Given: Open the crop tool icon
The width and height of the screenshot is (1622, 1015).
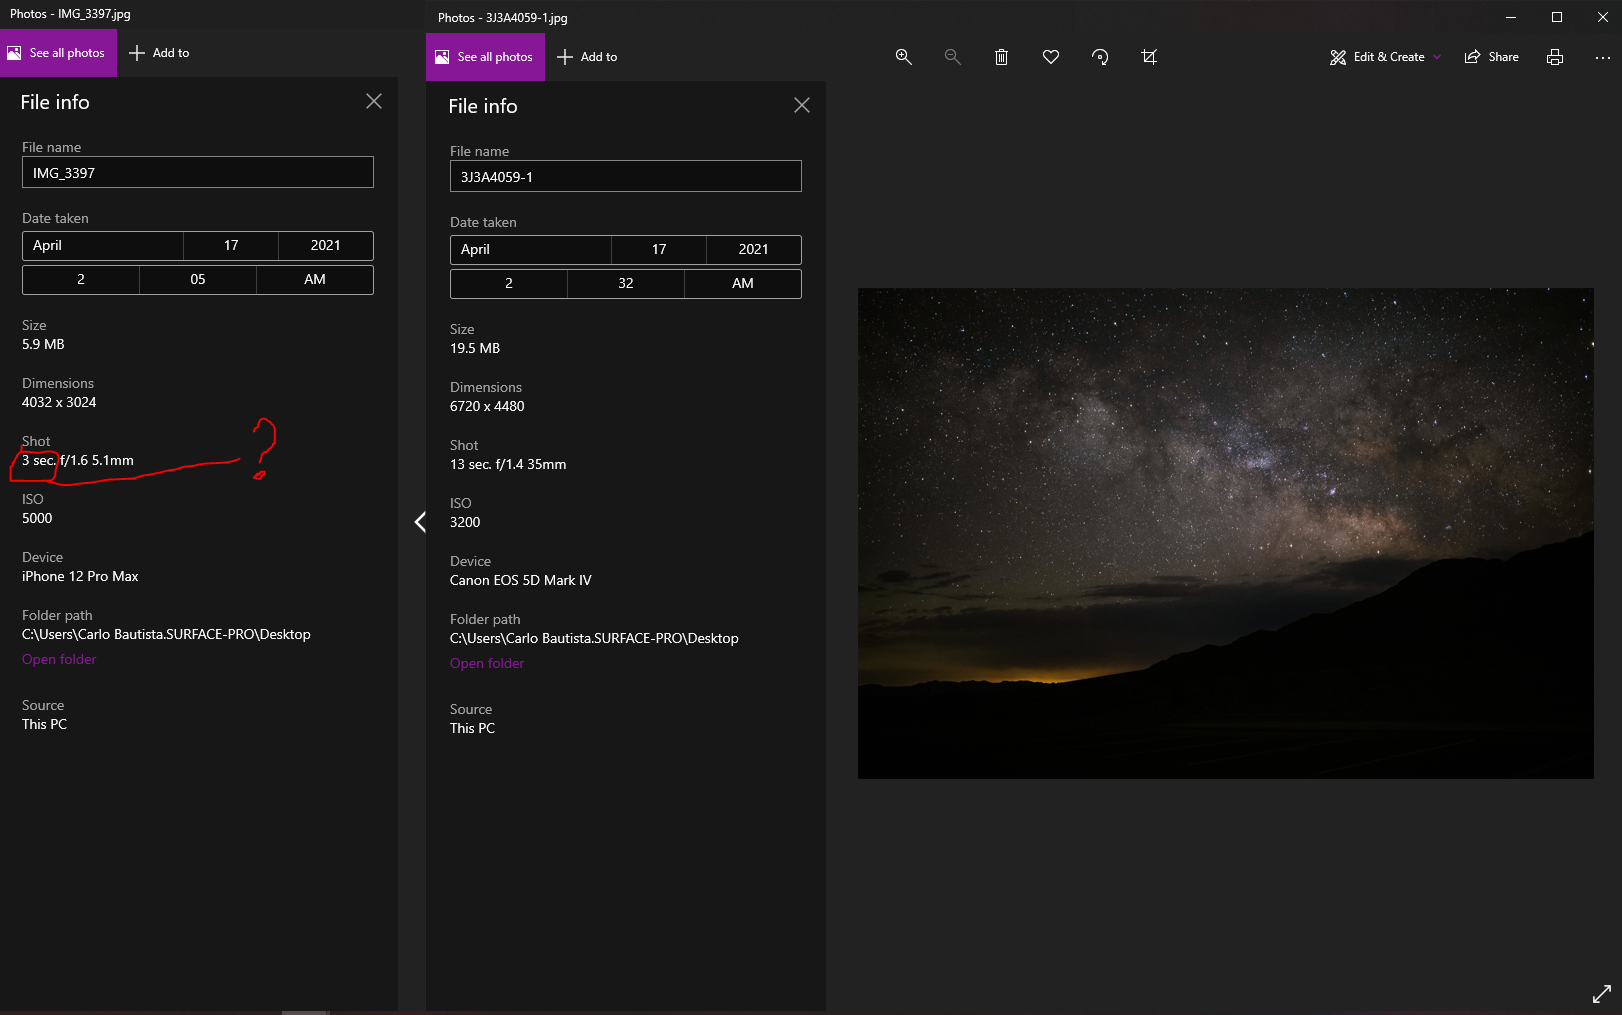Looking at the screenshot, I should [1149, 57].
